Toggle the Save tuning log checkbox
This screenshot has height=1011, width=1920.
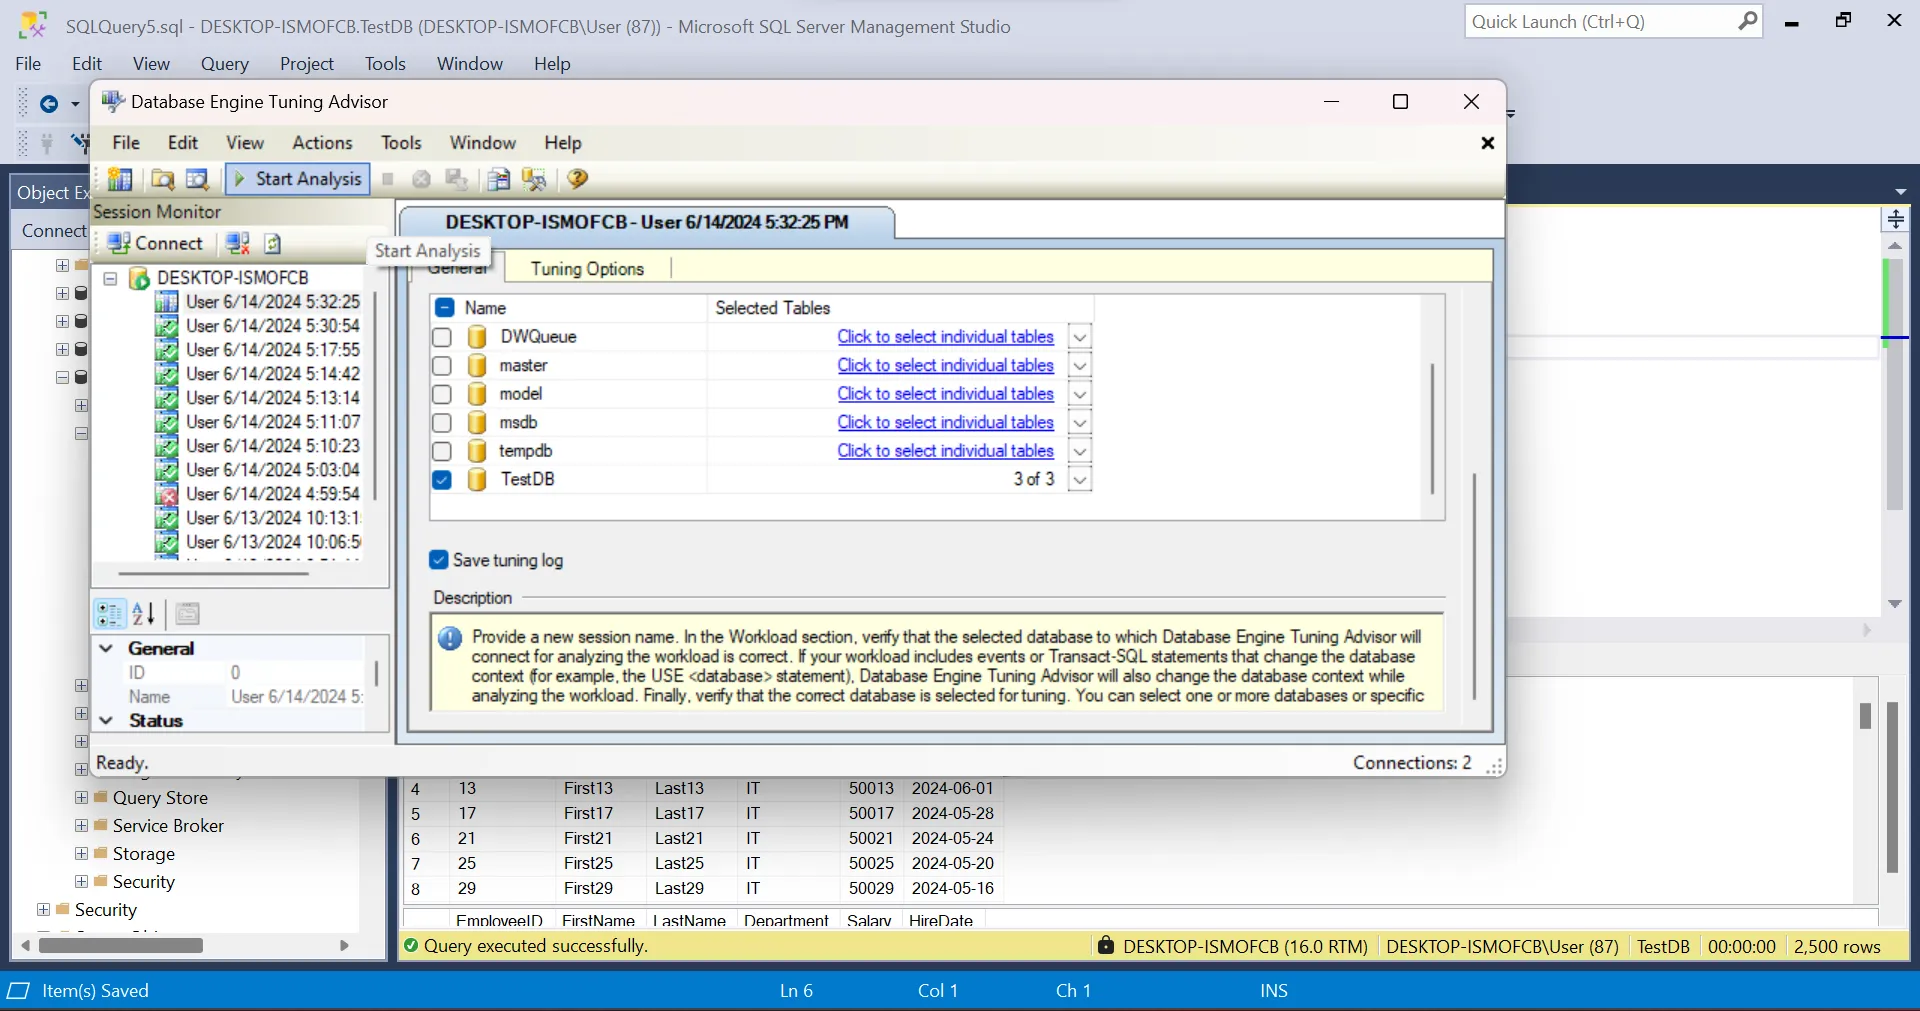point(438,560)
